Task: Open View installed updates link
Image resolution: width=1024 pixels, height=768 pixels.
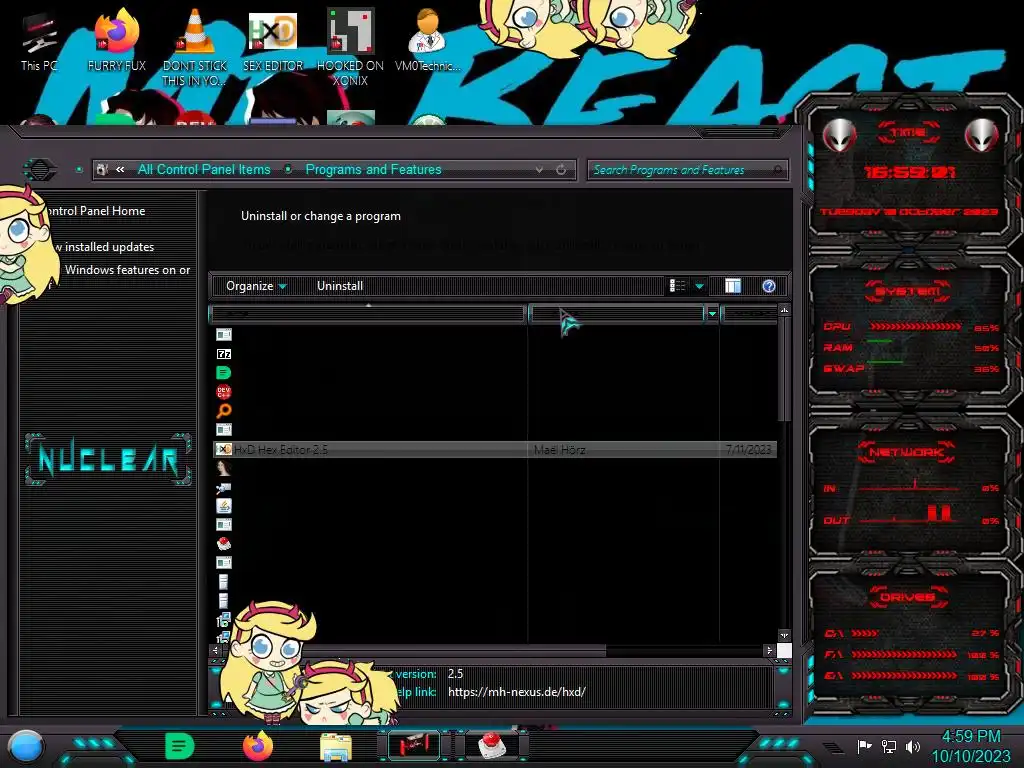Action: [x=104, y=247]
